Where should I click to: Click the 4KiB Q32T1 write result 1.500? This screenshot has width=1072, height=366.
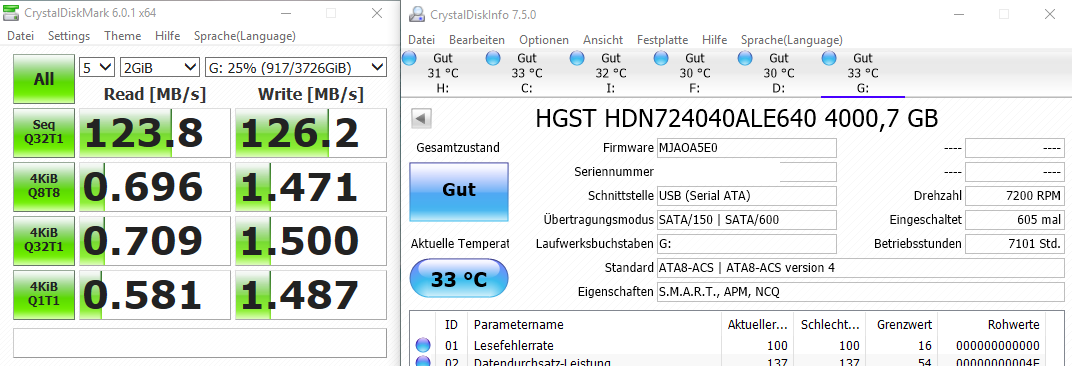click(311, 240)
